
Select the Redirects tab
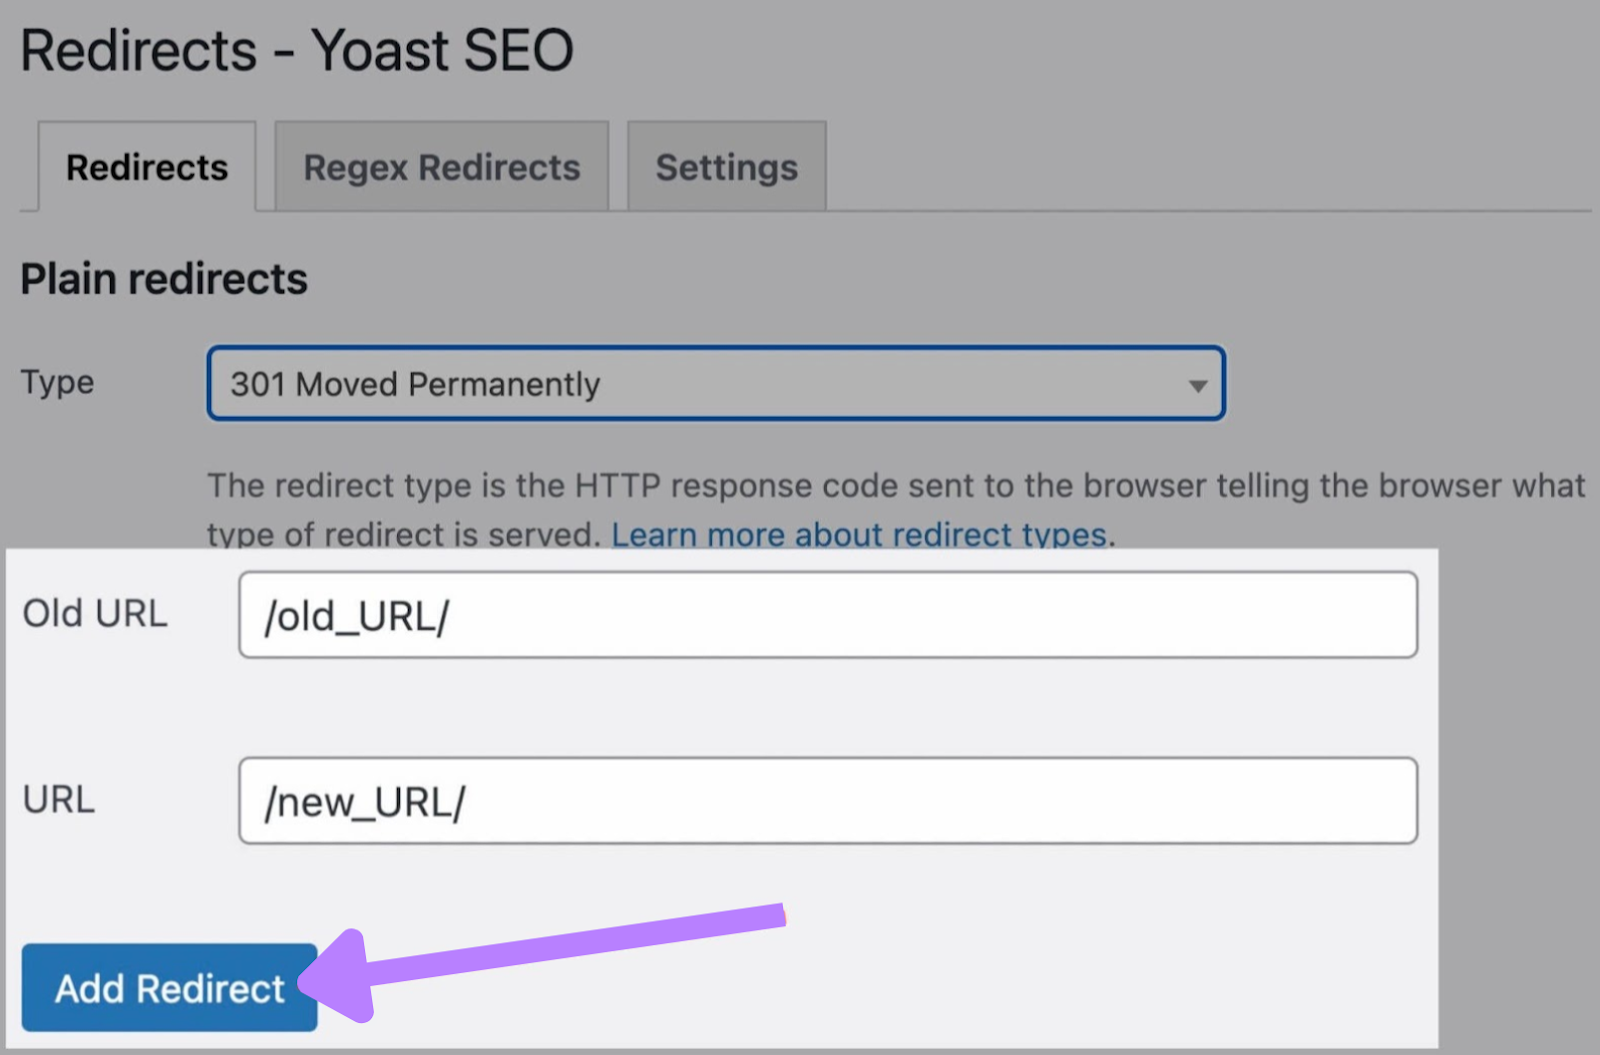[146, 166]
